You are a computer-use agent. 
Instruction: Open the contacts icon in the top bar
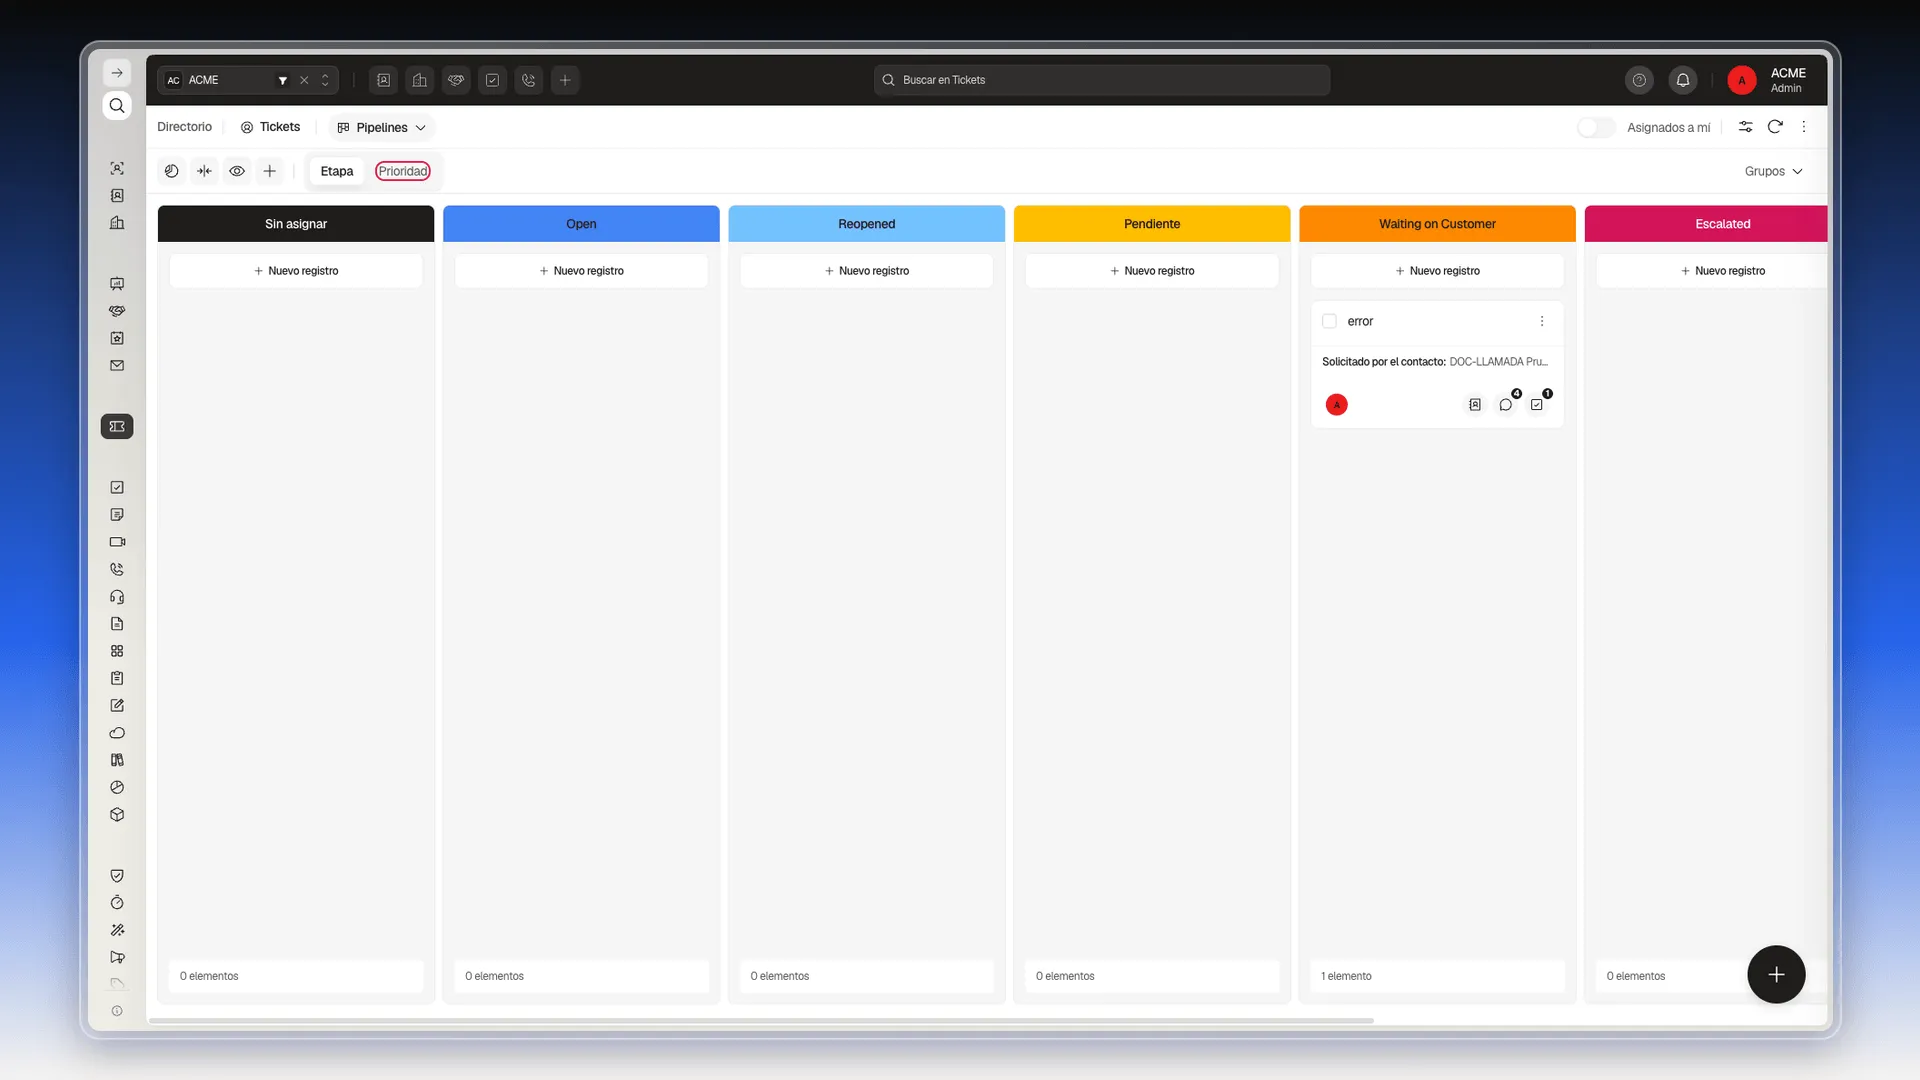(x=383, y=80)
